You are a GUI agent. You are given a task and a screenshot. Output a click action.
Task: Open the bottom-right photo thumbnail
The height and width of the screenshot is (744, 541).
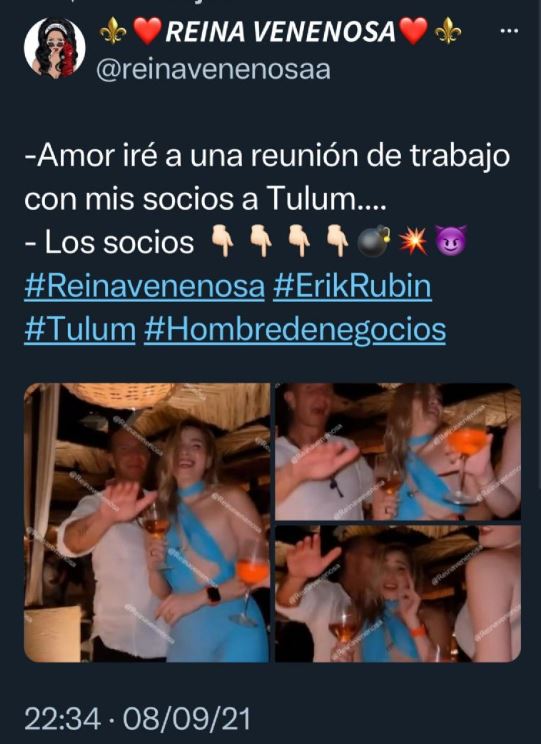click(398, 593)
